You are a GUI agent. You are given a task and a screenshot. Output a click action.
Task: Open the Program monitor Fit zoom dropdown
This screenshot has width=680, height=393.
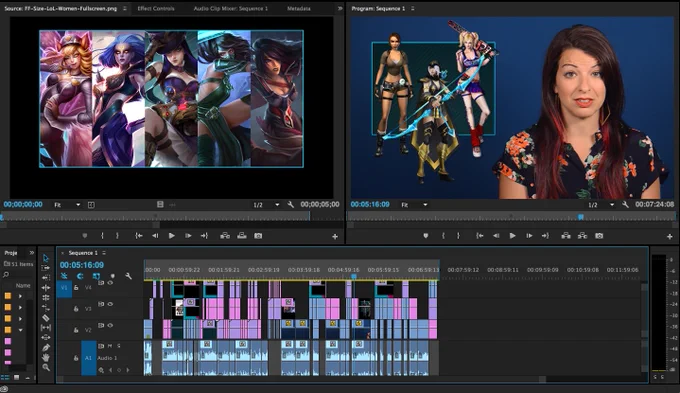pos(414,204)
